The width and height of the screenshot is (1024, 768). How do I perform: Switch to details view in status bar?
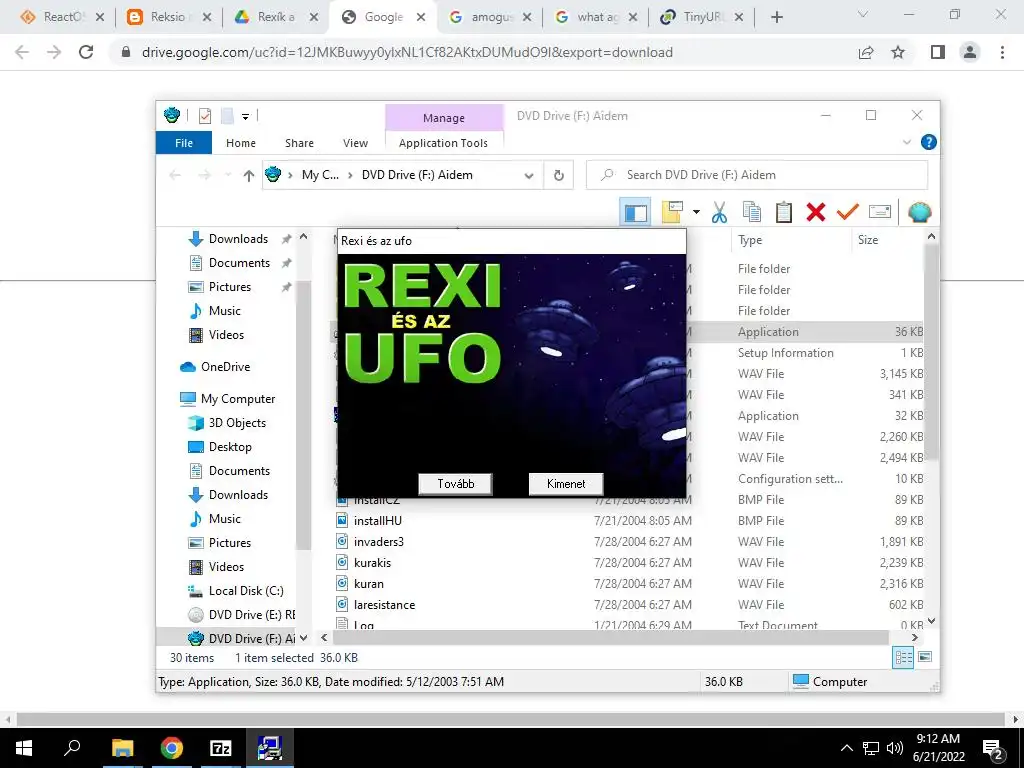(903, 658)
